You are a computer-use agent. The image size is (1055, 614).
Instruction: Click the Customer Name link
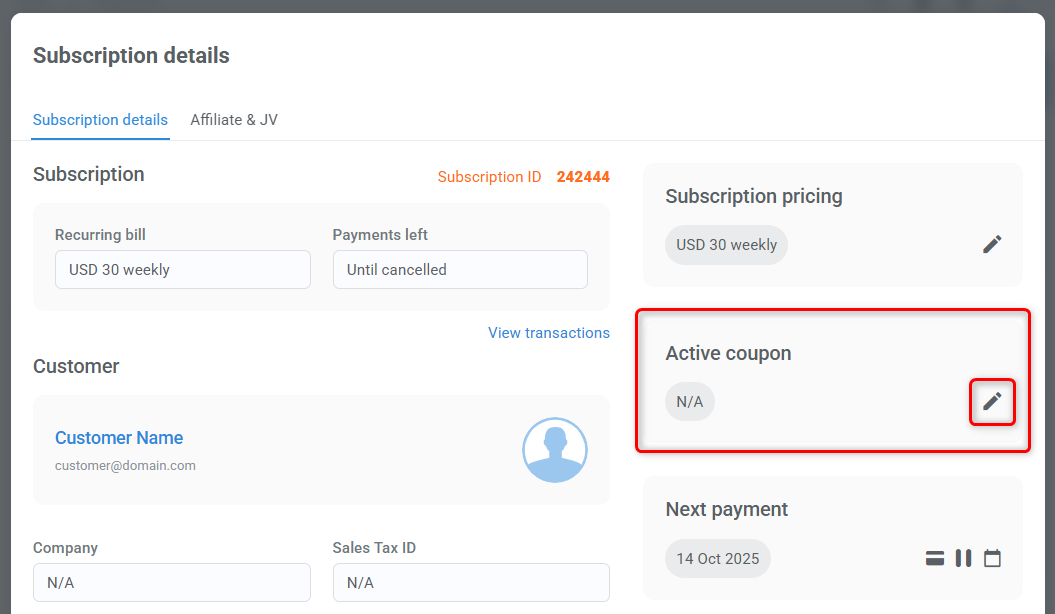click(119, 437)
